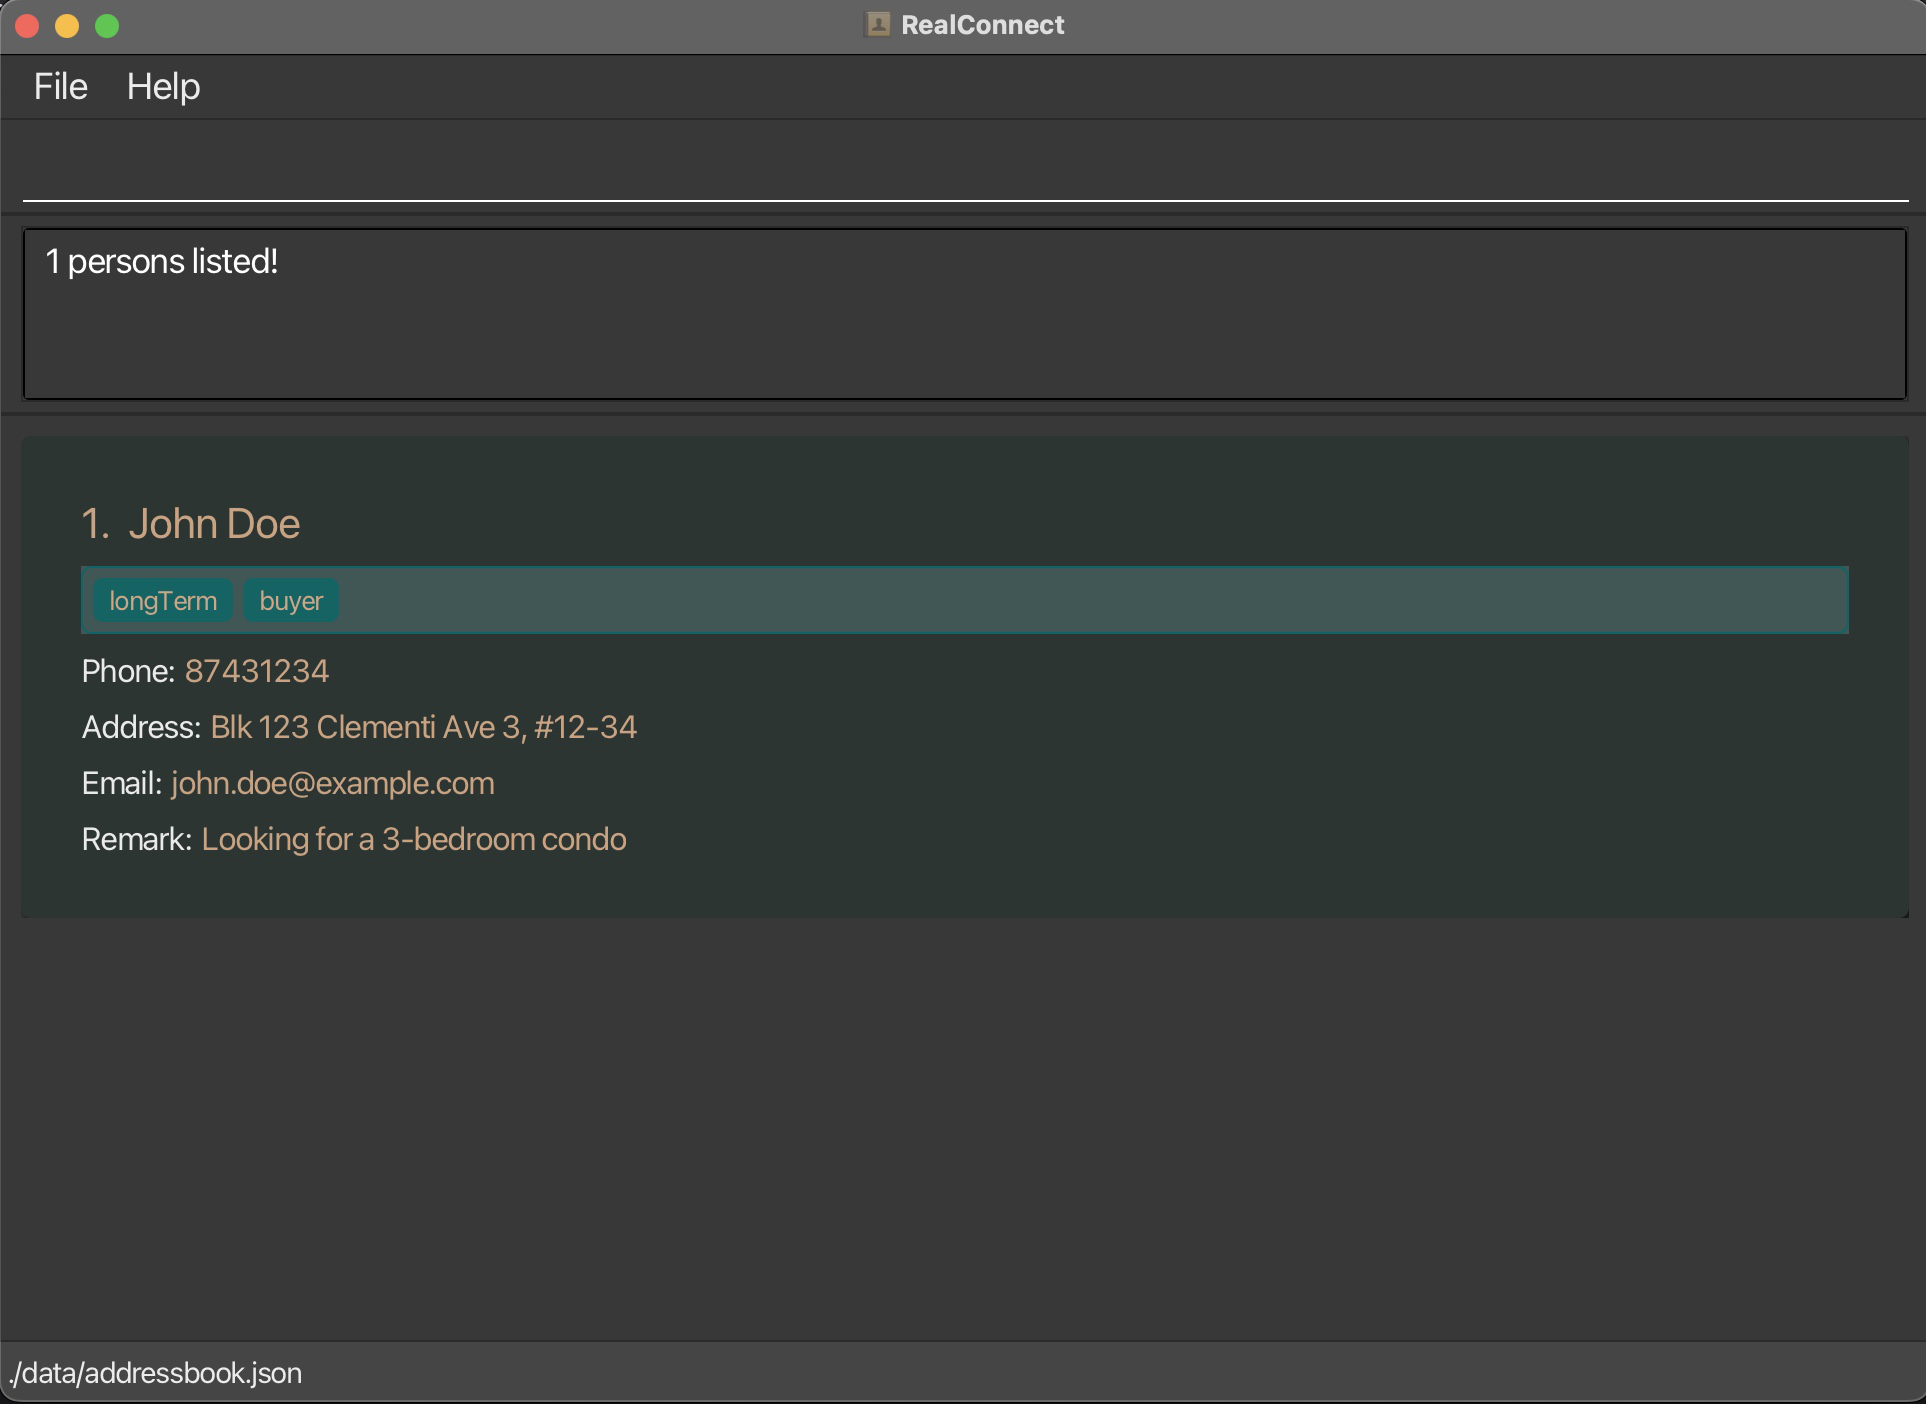The height and width of the screenshot is (1404, 1926).
Task: Click the Address: label
Action: pos(142,727)
